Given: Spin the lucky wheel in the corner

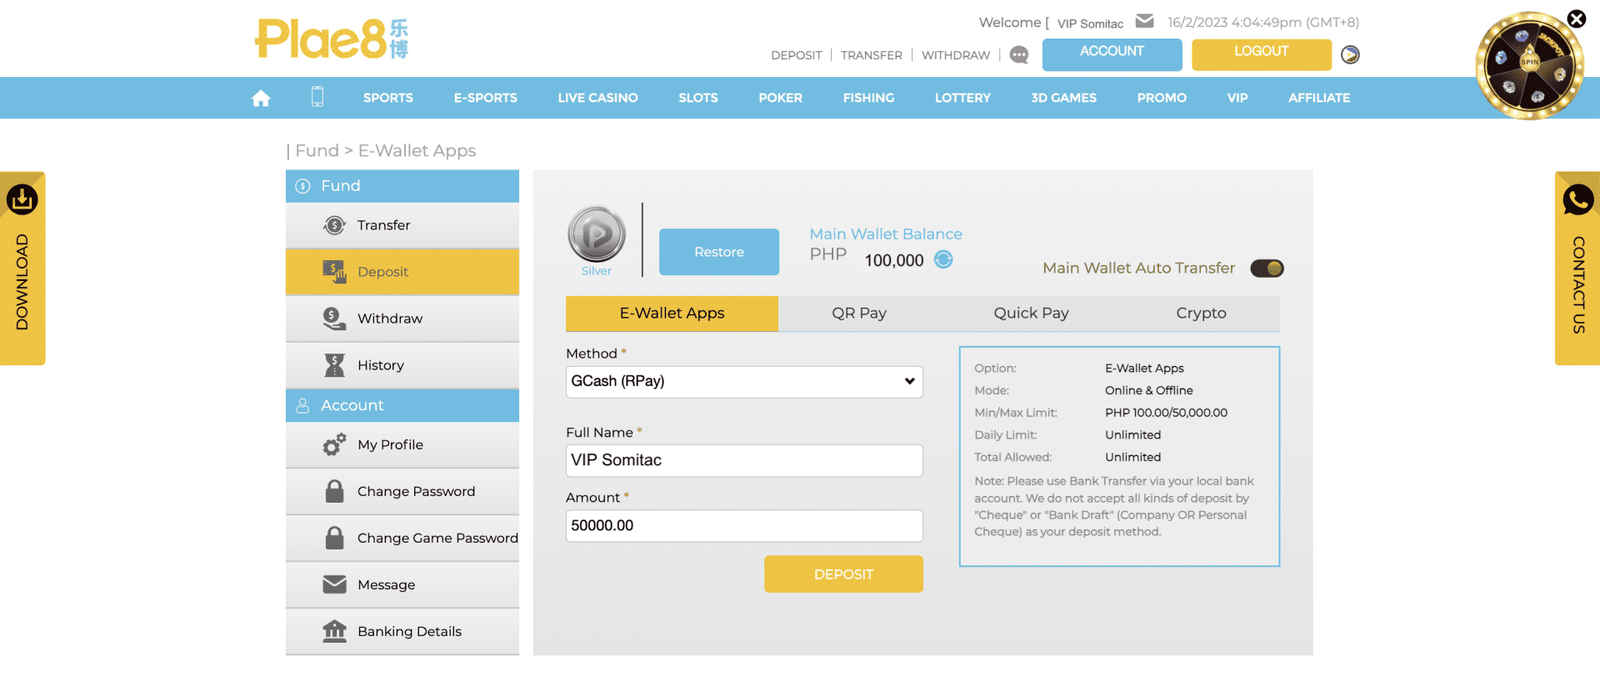Looking at the screenshot, I should pyautogui.click(x=1529, y=65).
